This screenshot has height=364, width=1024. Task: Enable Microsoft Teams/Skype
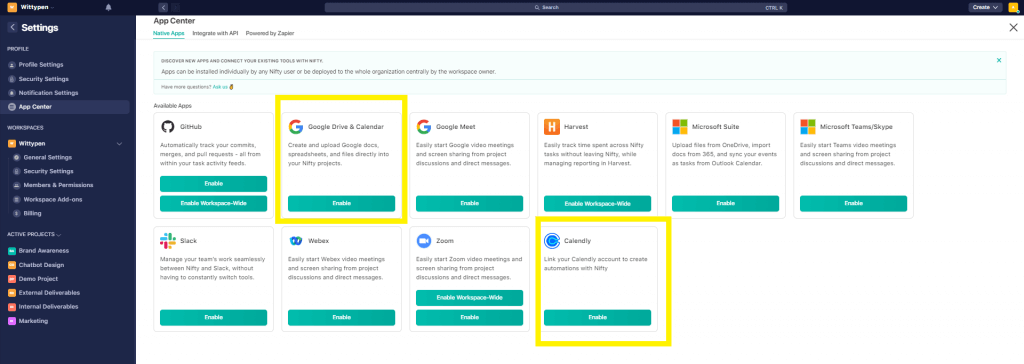[854, 204]
